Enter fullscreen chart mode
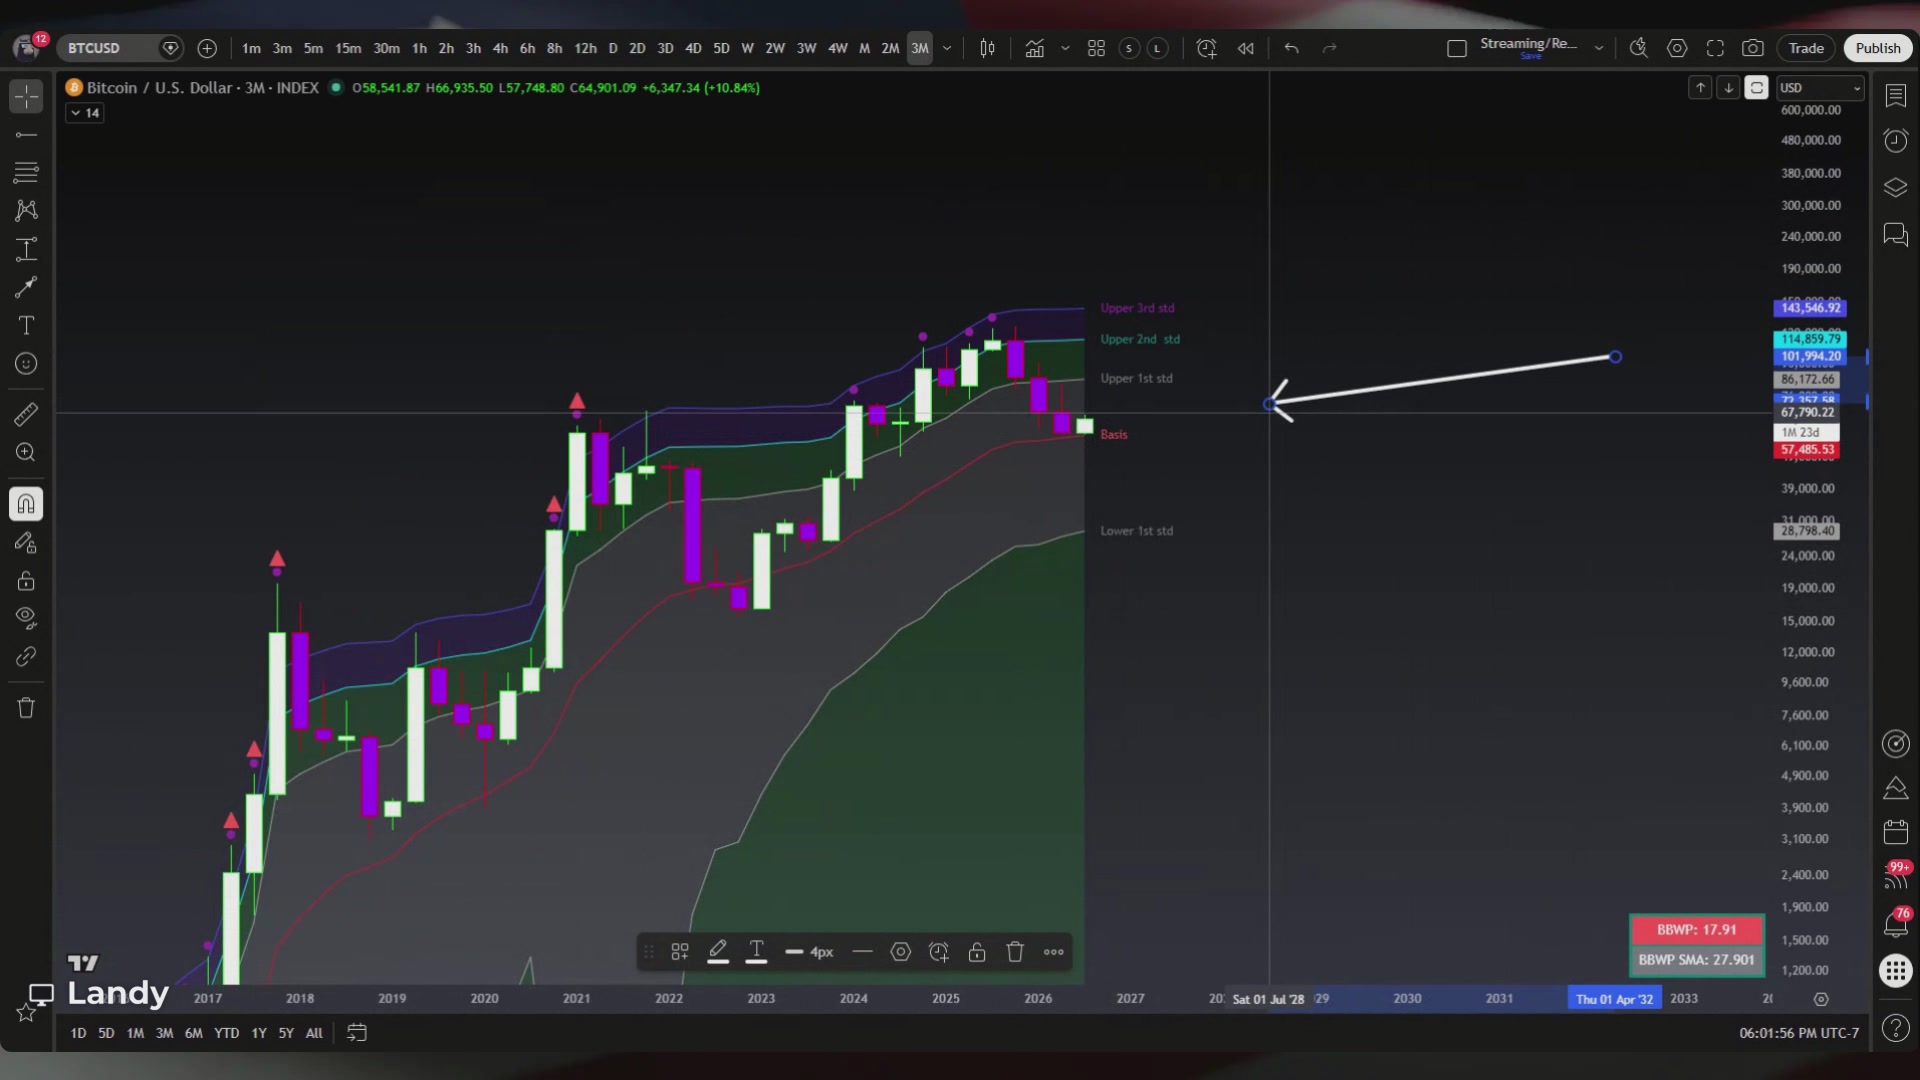1920x1080 pixels. (1715, 48)
